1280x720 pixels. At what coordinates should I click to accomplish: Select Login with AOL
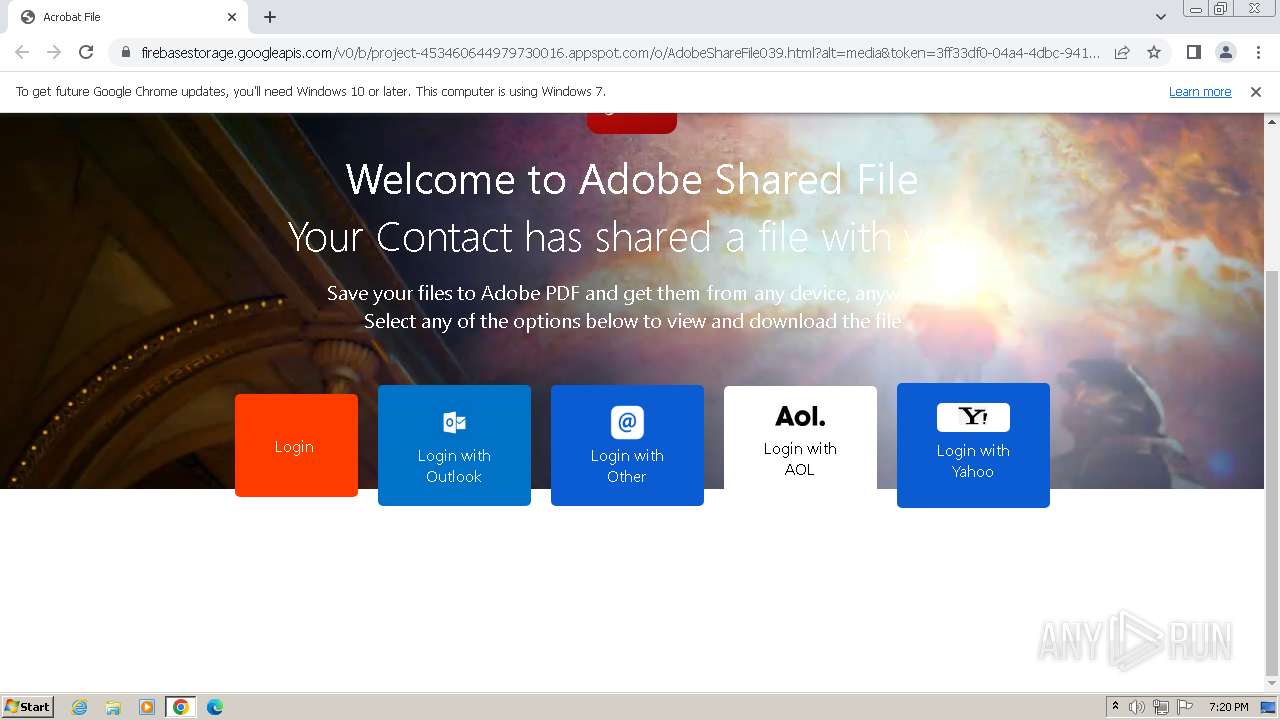point(800,438)
